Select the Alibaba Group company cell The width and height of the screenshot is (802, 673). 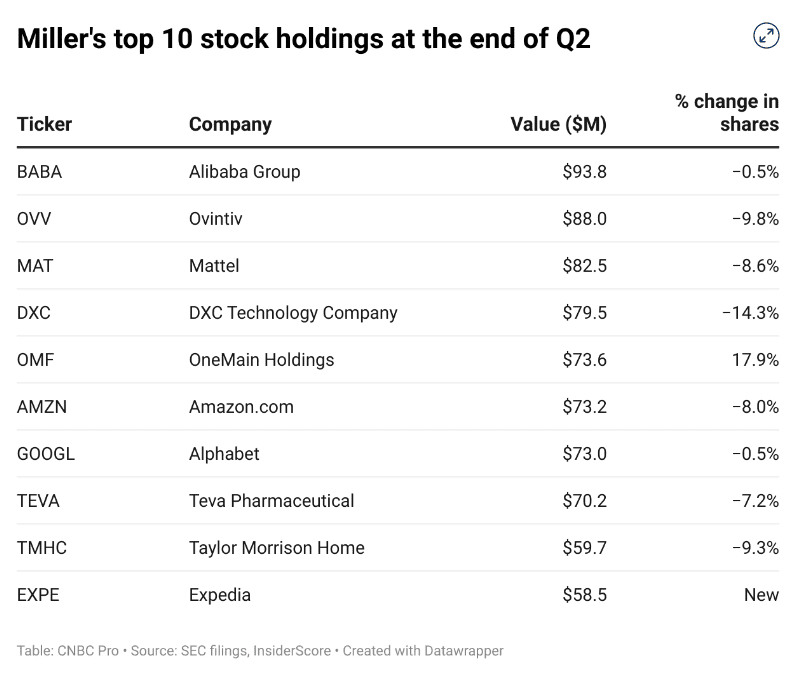point(244,172)
